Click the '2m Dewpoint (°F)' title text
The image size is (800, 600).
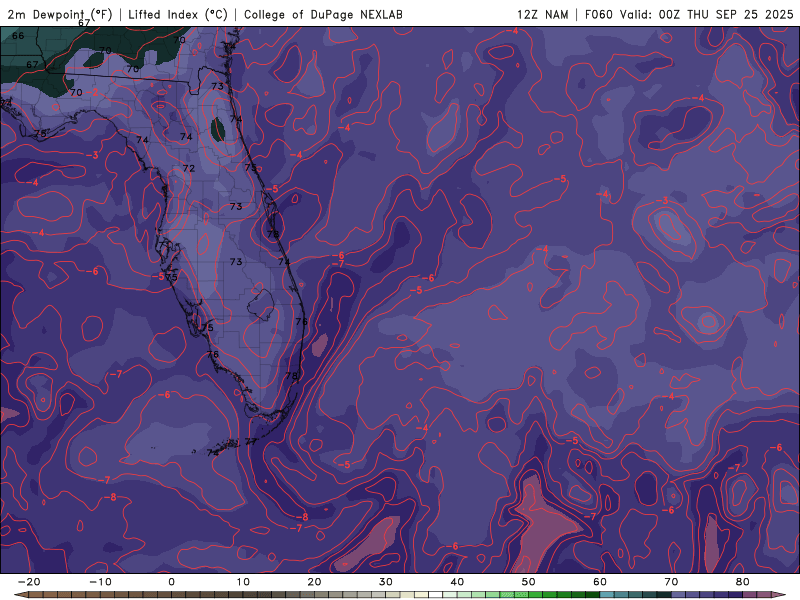59,14
